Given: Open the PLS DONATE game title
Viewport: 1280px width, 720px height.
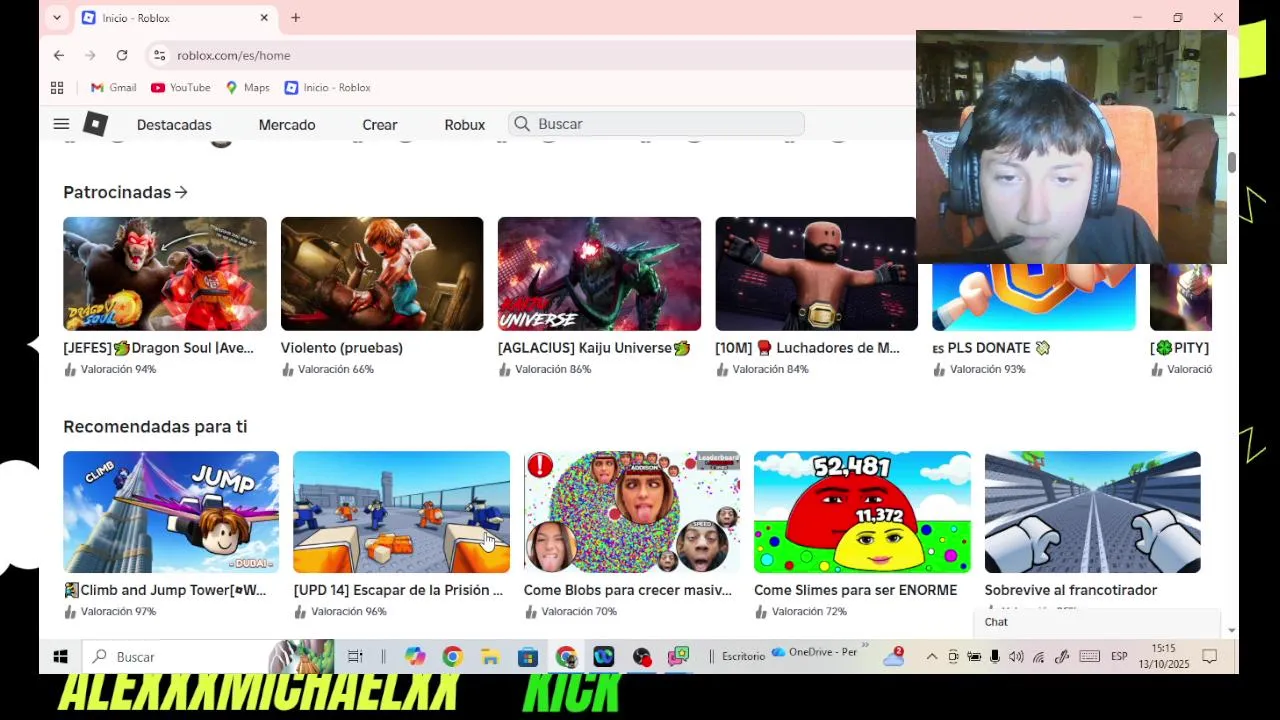Looking at the screenshot, I should 991,348.
